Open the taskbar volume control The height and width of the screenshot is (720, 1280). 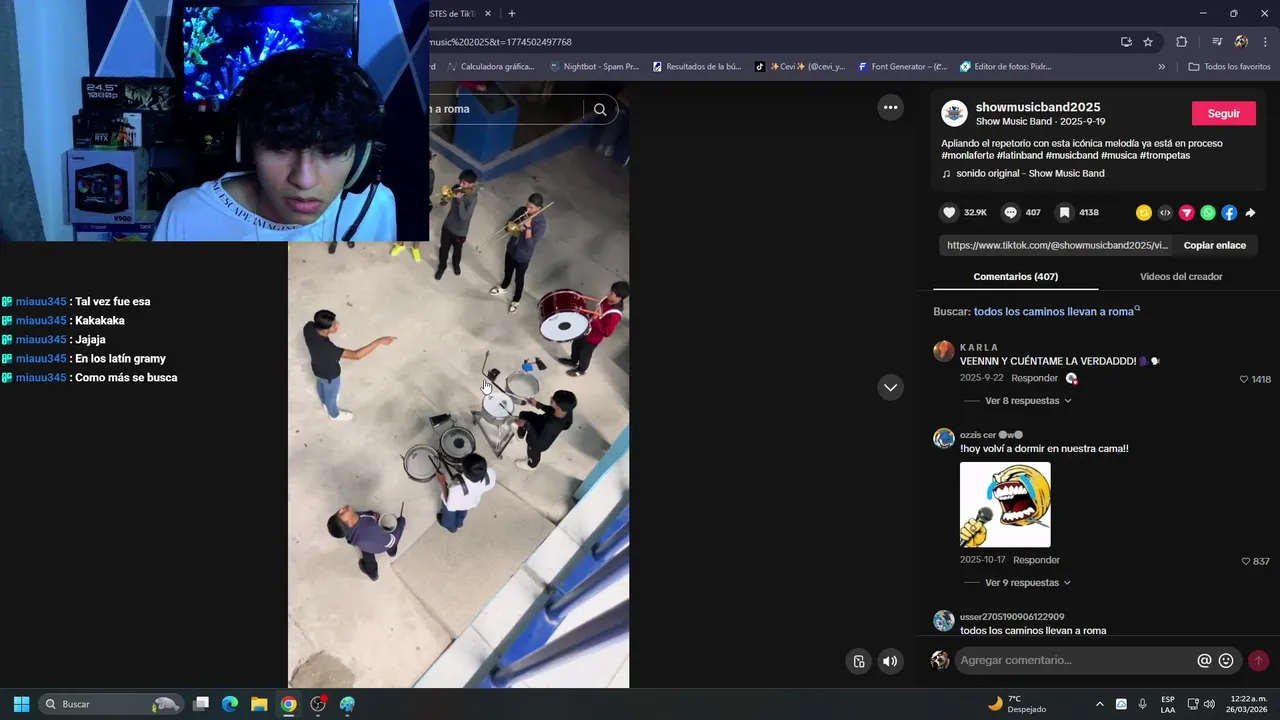click(1209, 704)
